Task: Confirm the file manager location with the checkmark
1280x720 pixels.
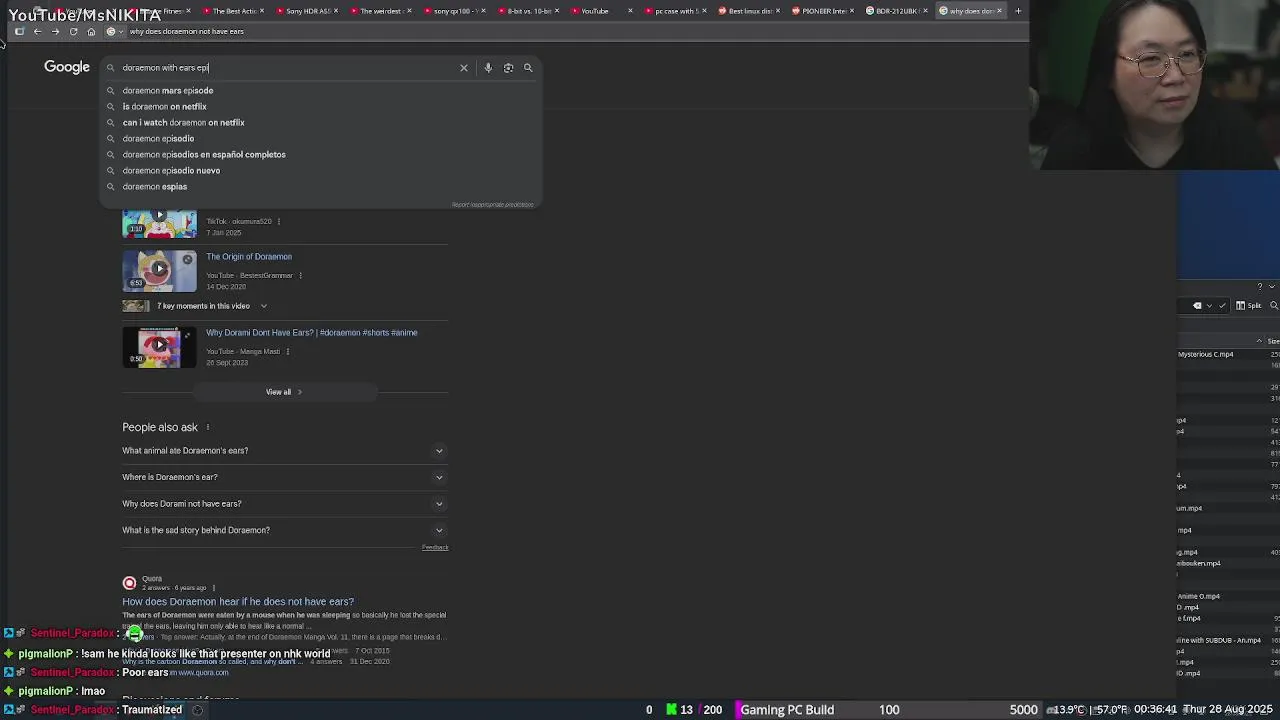Action: pyautogui.click(x=1222, y=305)
